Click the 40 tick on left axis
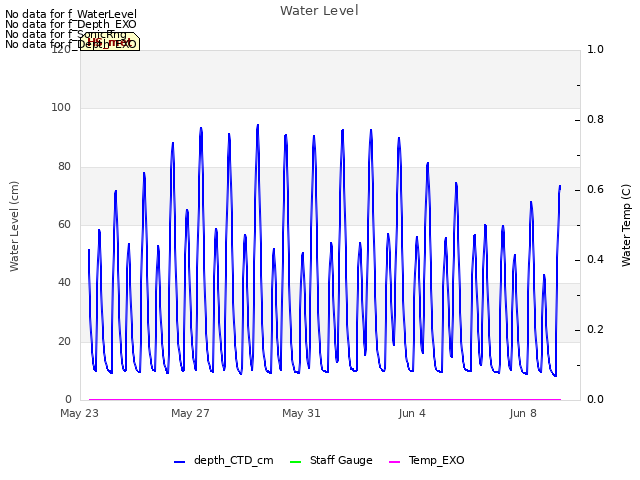Image resolution: width=640 pixels, height=480 pixels. click(64, 282)
